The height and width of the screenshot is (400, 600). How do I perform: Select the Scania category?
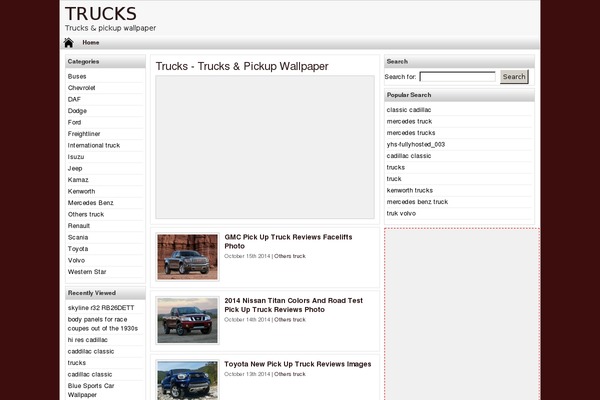pos(78,237)
